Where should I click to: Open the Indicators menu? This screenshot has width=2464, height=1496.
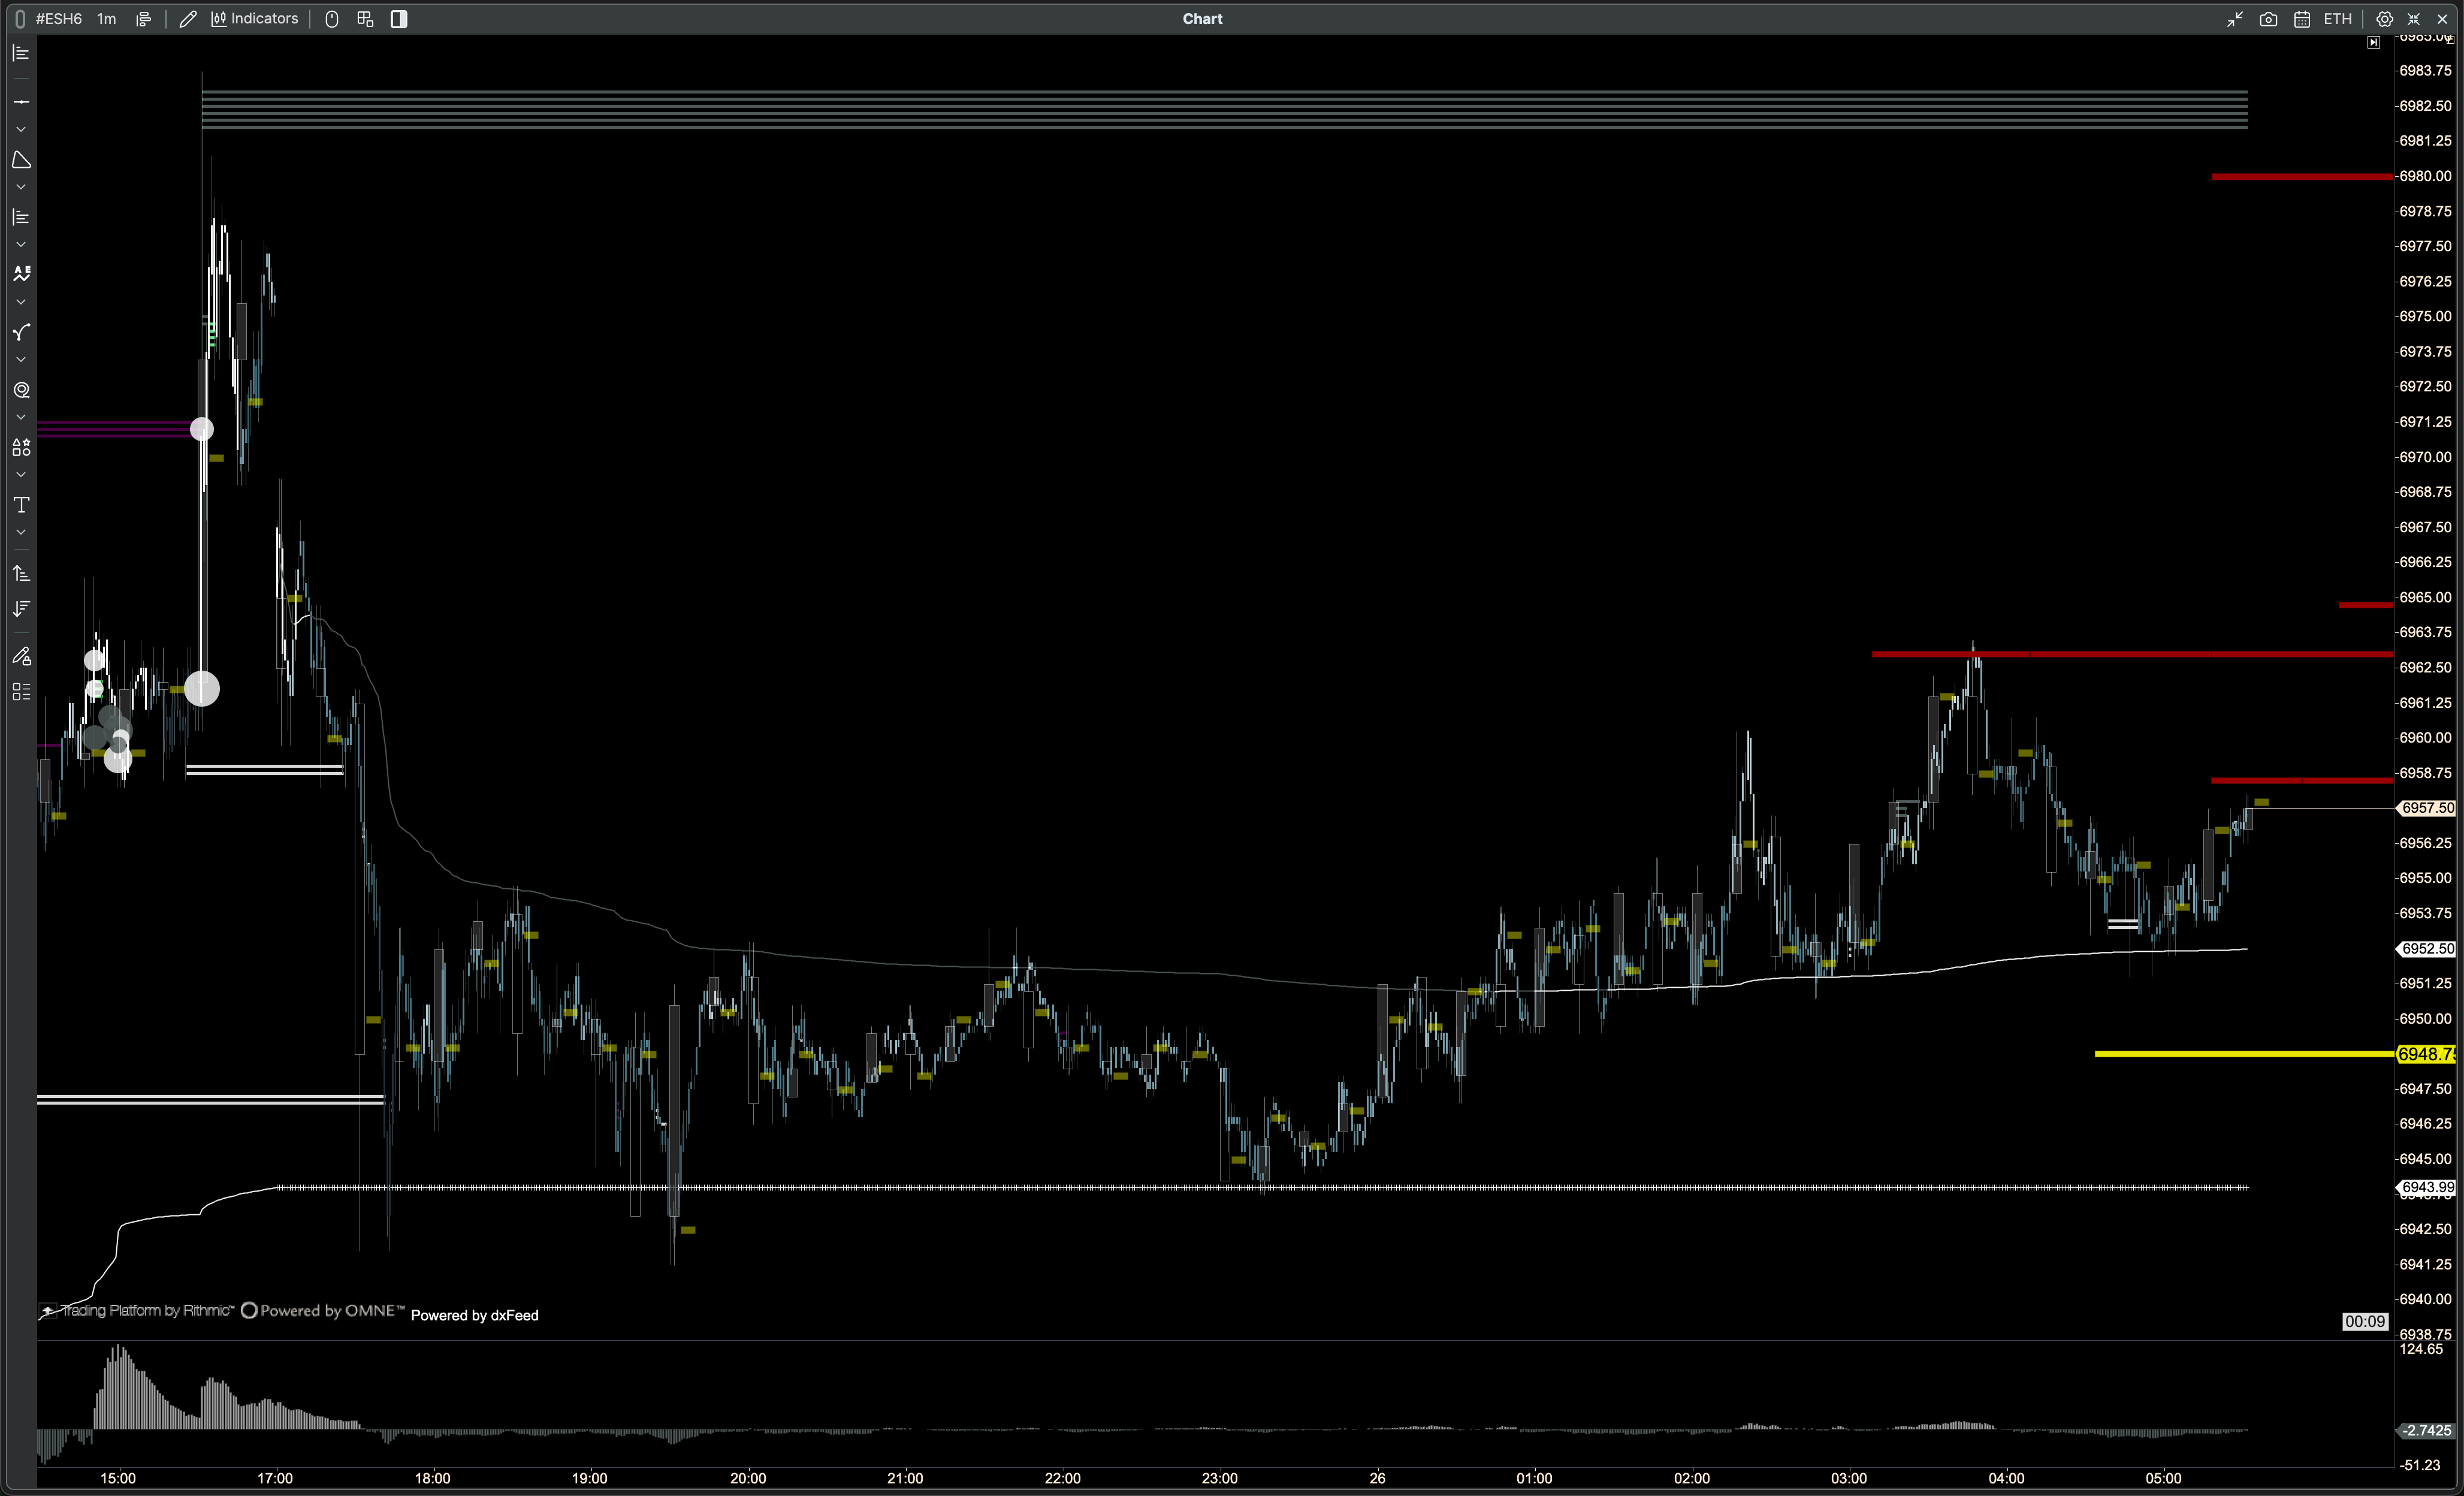[255, 19]
